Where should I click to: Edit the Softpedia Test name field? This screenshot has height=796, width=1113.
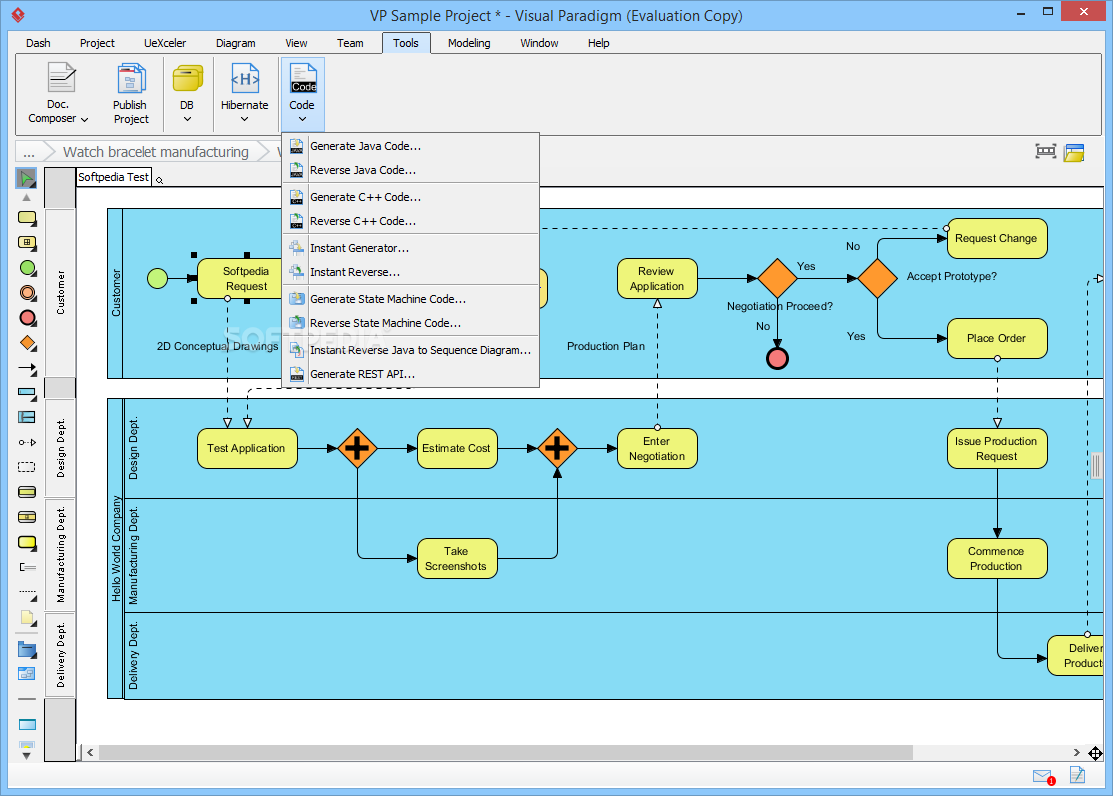tap(114, 178)
